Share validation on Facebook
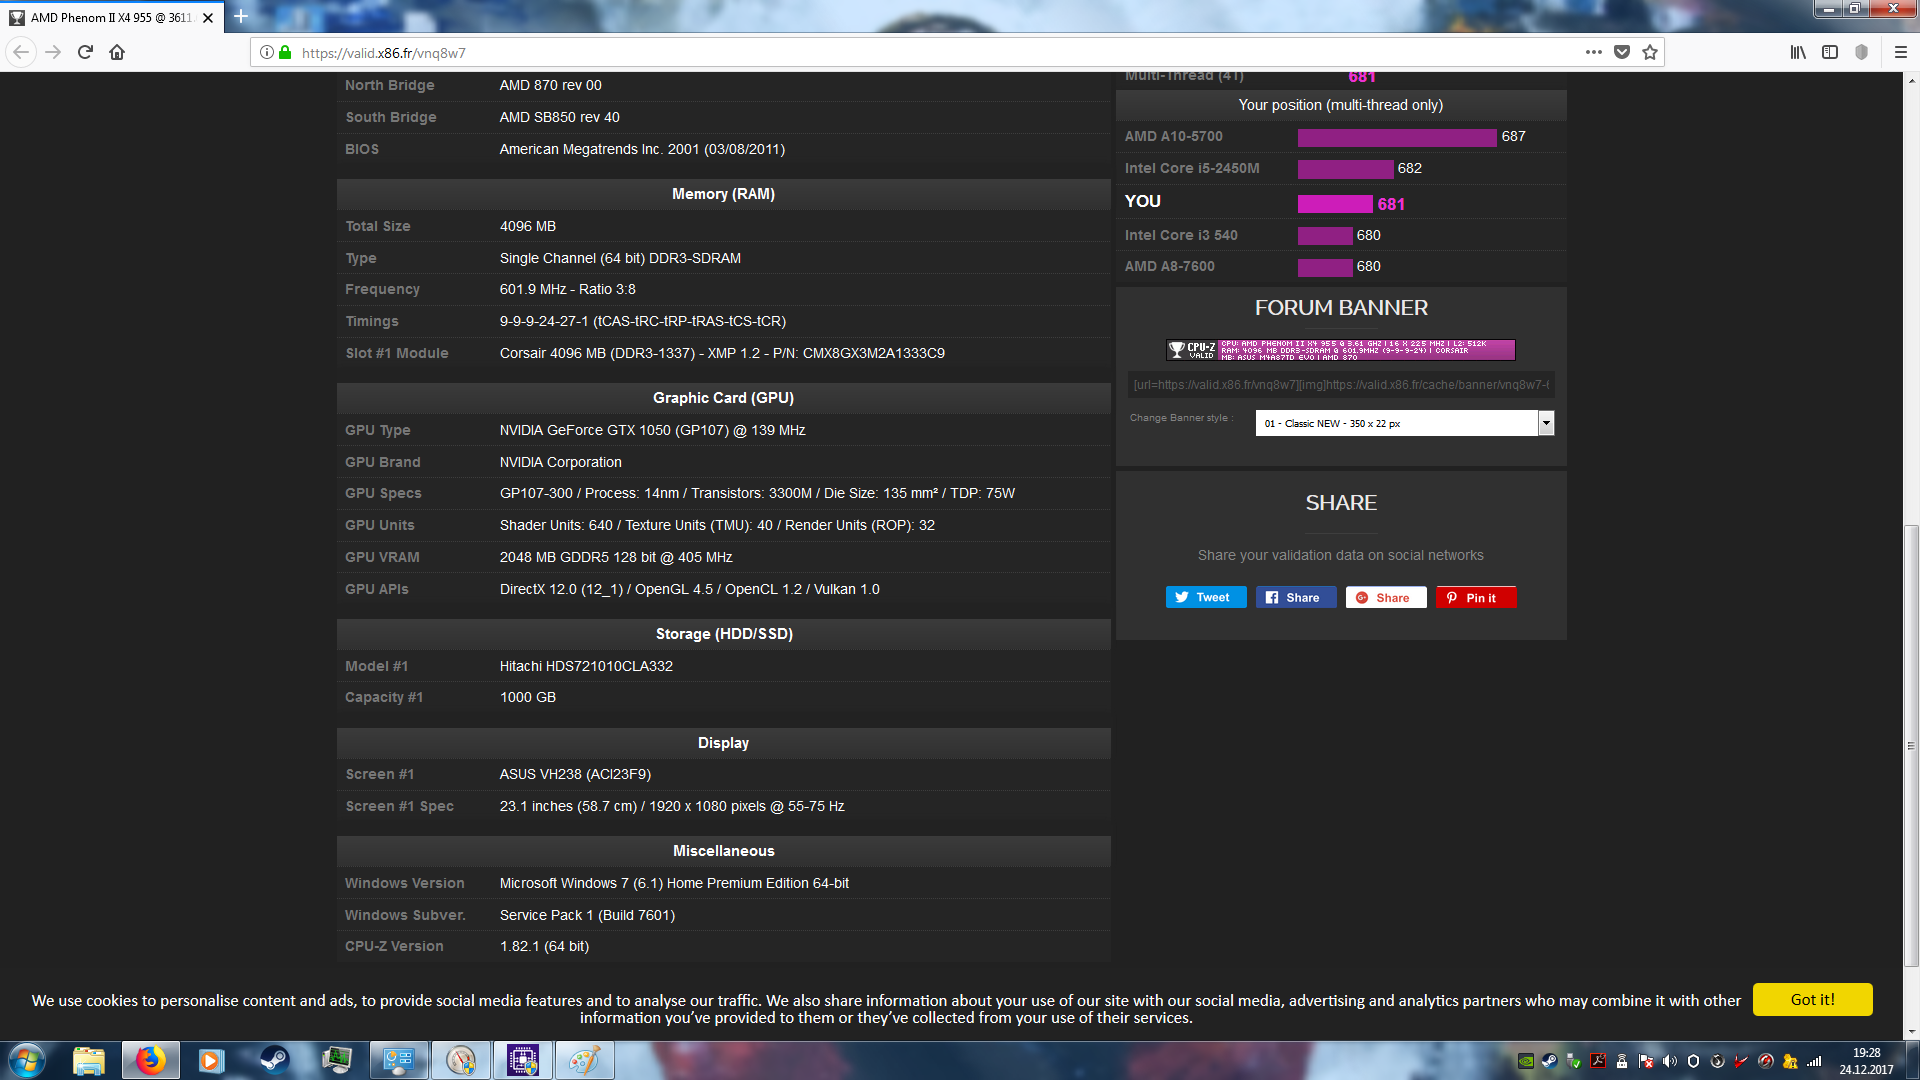The height and width of the screenshot is (1080, 1920). tap(1295, 597)
